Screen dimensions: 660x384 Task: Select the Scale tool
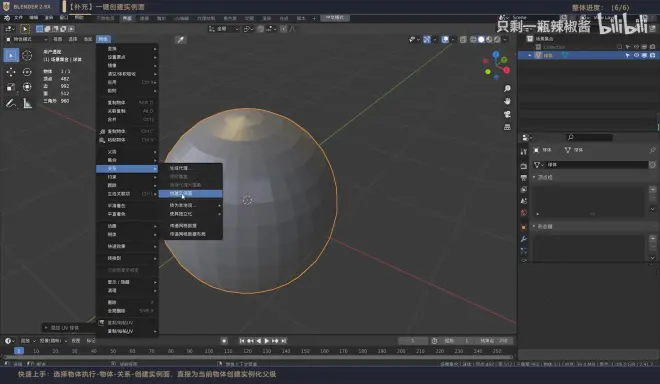(x=11, y=87)
